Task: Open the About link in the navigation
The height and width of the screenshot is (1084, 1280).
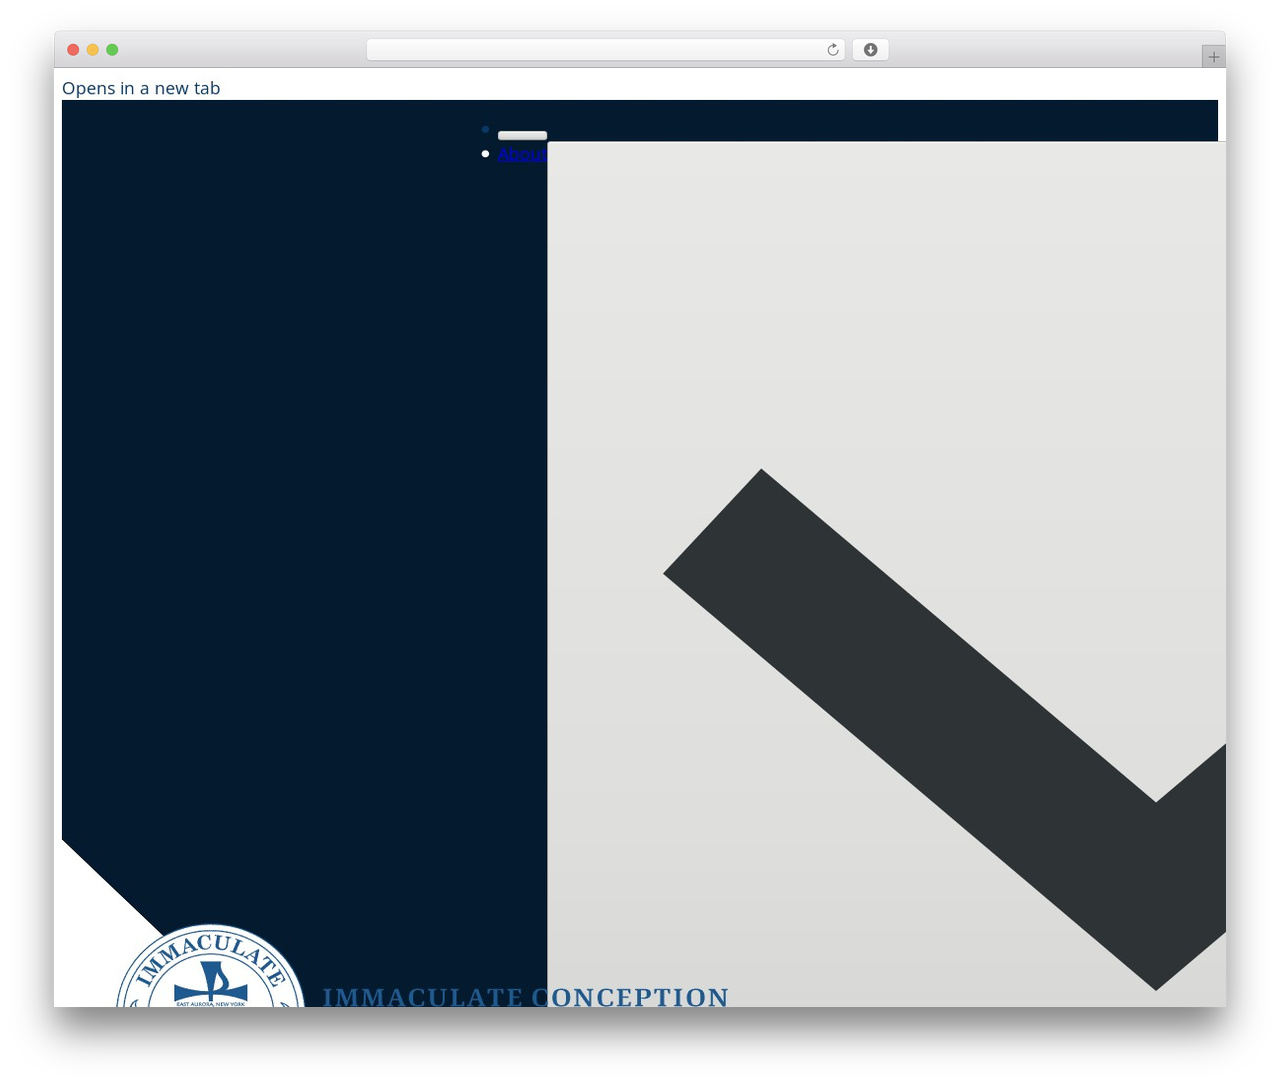Action: (x=522, y=154)
